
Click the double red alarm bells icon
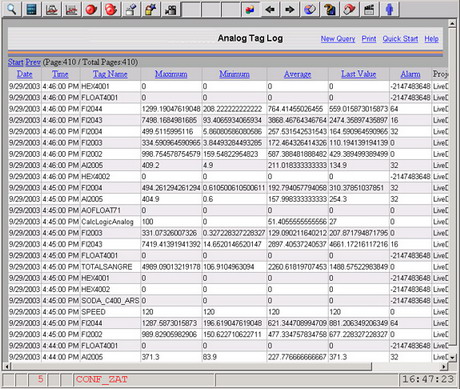(x=111, y=9)
